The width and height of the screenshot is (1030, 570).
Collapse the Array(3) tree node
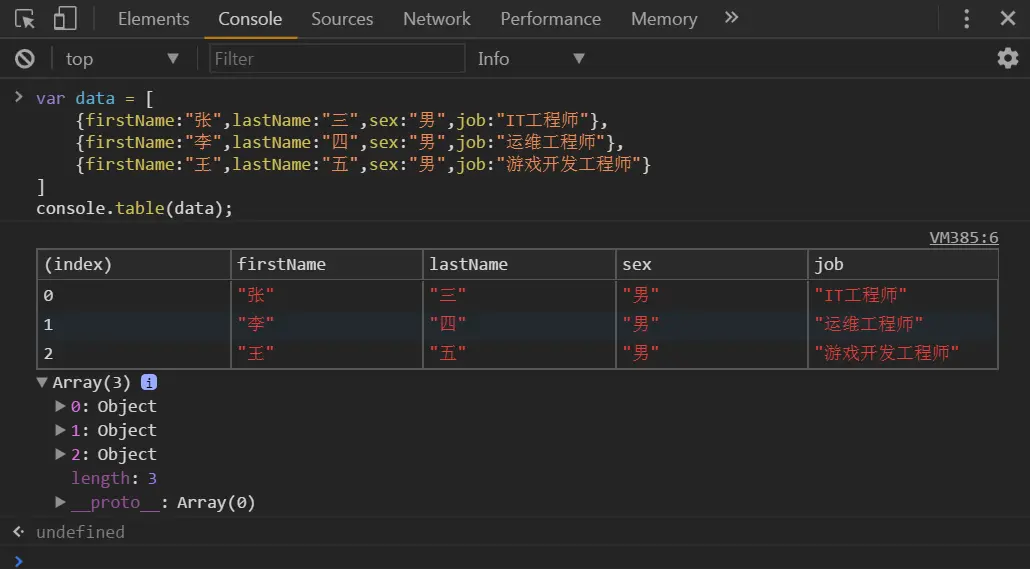point(43,382)
